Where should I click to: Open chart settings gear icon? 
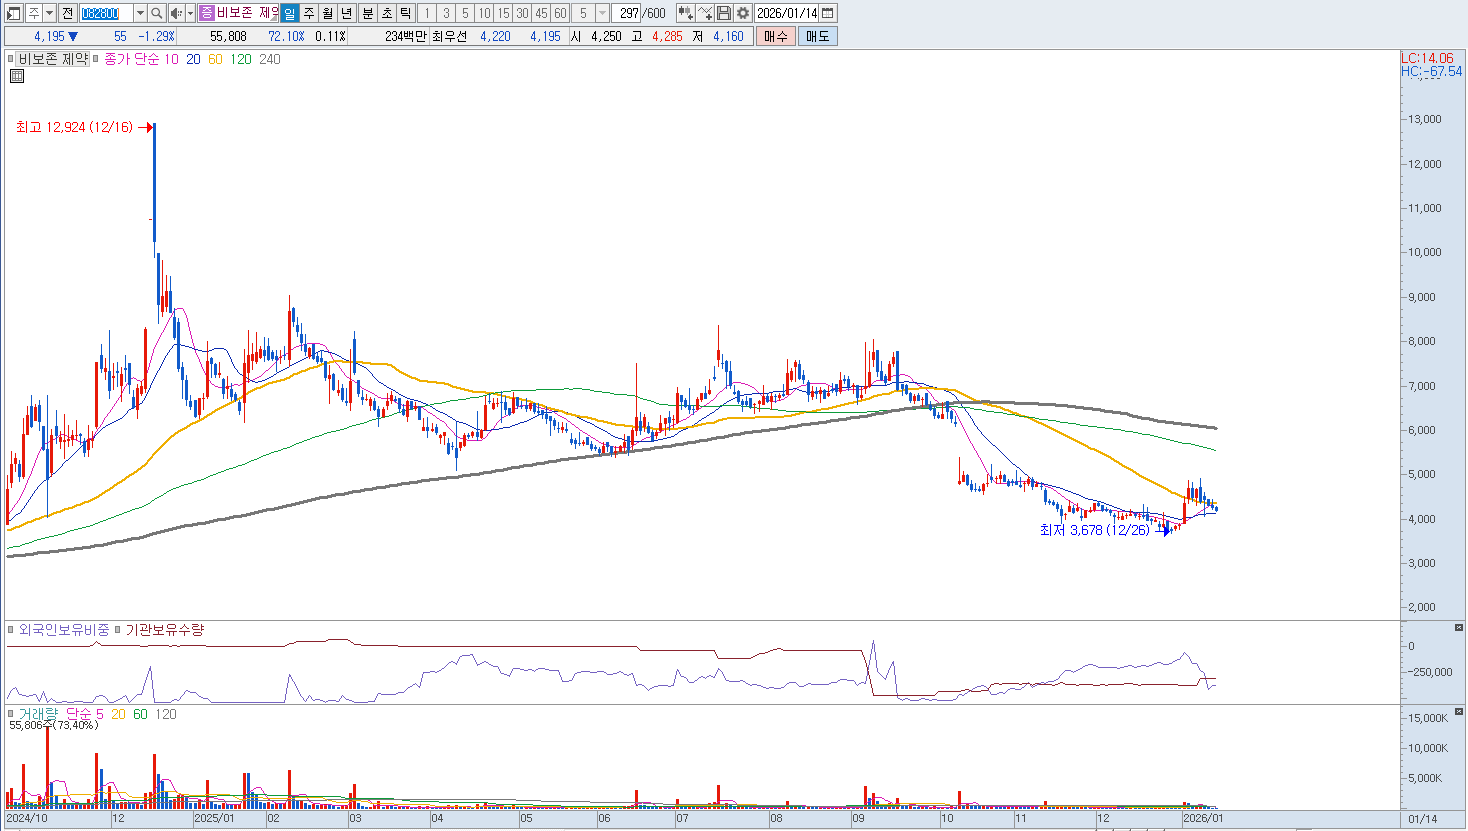click(743, 13)
